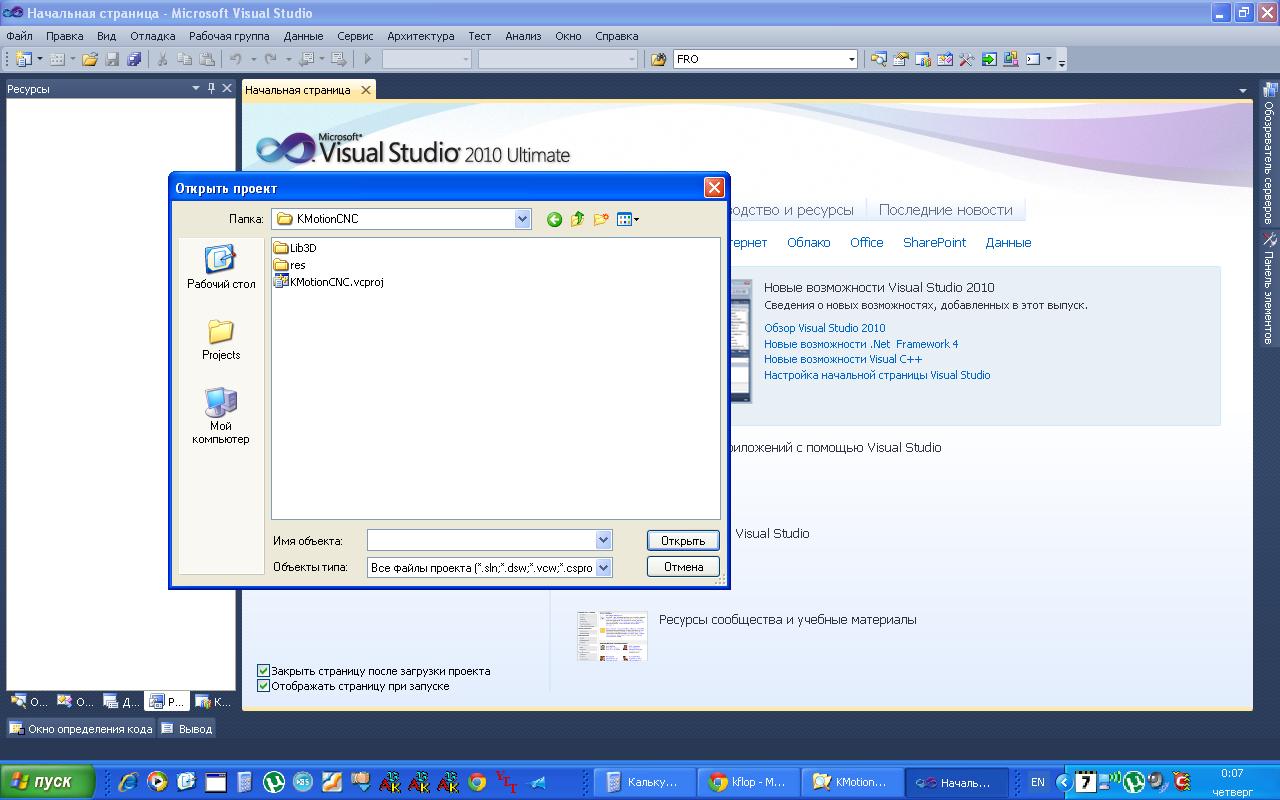Toggle 'Отображать страницу при запуске' checkbox
The image size is (1280, 800).
264,686
